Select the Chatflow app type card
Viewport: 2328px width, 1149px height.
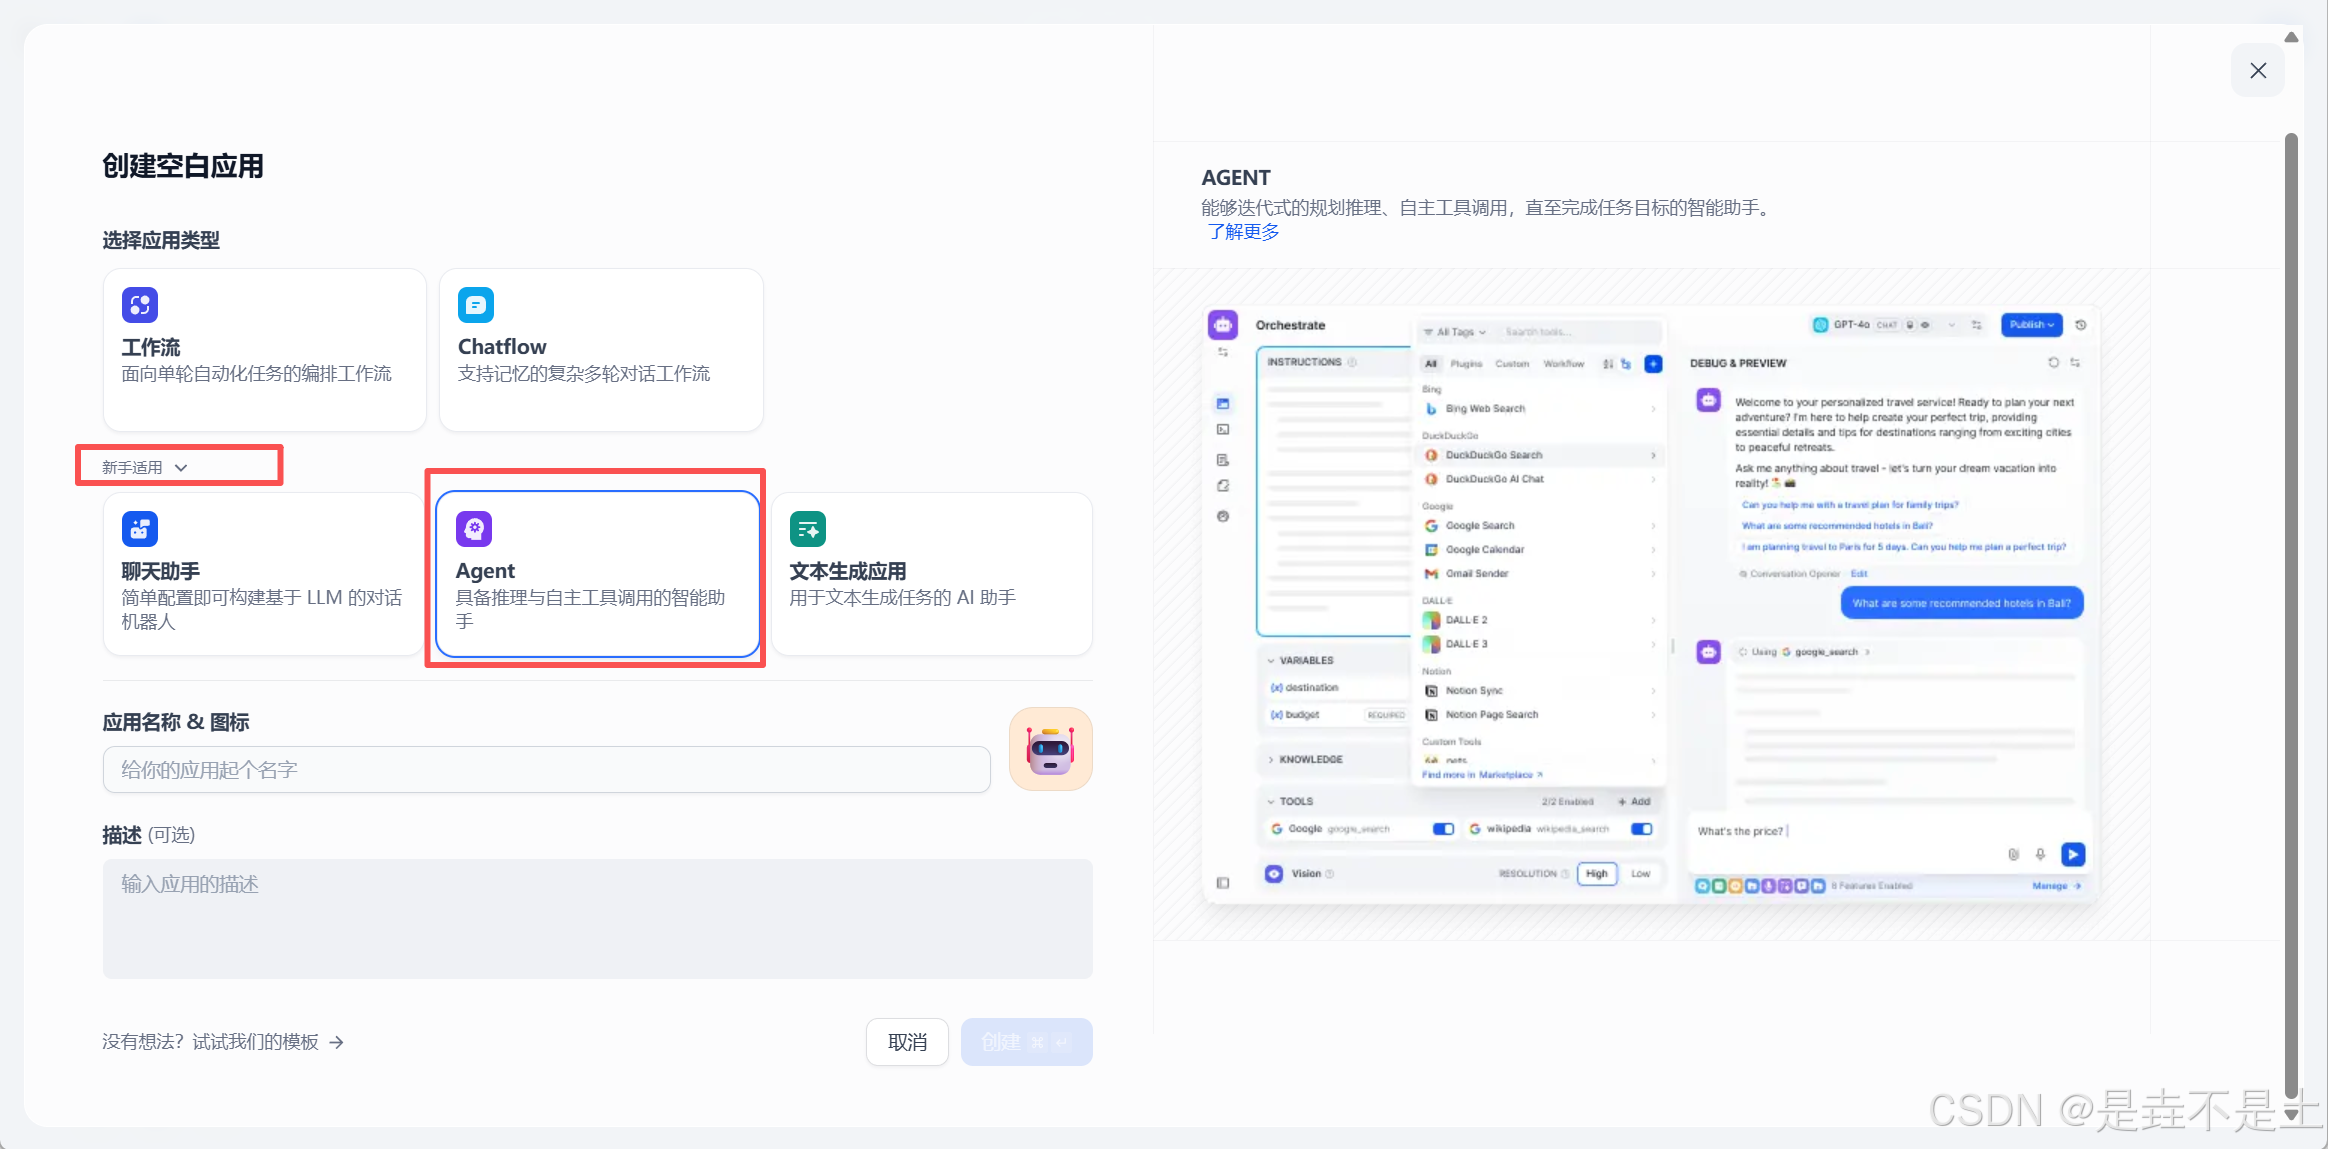(601, 350)
